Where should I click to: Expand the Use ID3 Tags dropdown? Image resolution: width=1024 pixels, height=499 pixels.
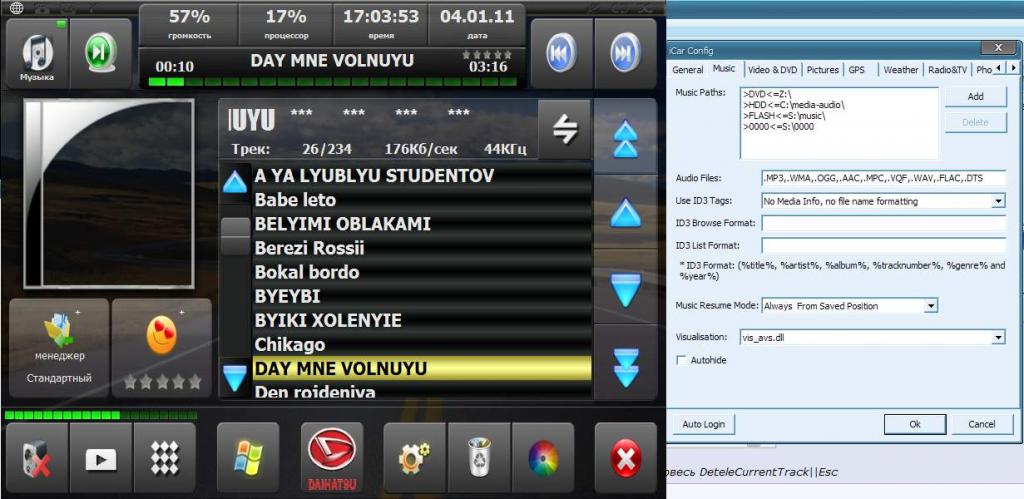[998, 201]
